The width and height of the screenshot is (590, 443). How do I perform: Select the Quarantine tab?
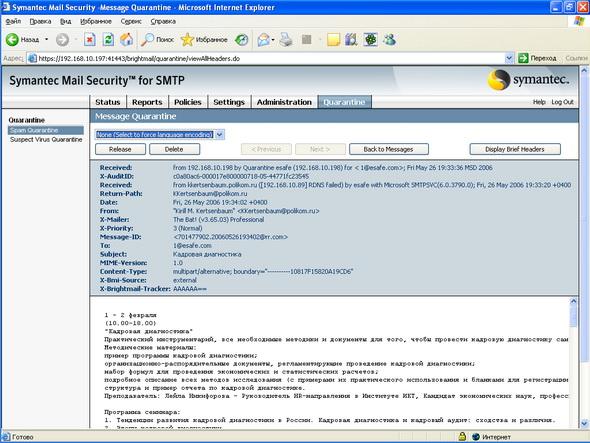click(x=344, y=102)
